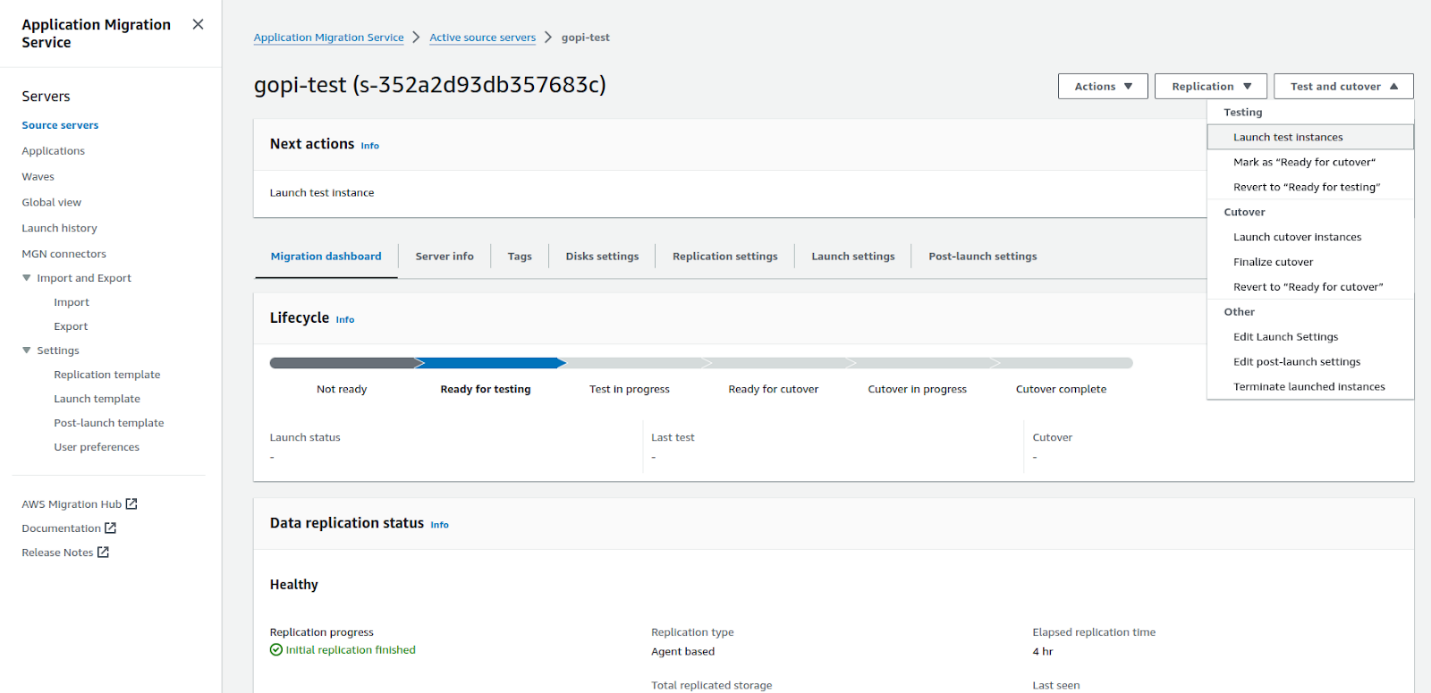This screenshot has width=1431, height=693.
Task: Choose Revert to "Ready for testing"
Action: click(x=1310, y=187)
